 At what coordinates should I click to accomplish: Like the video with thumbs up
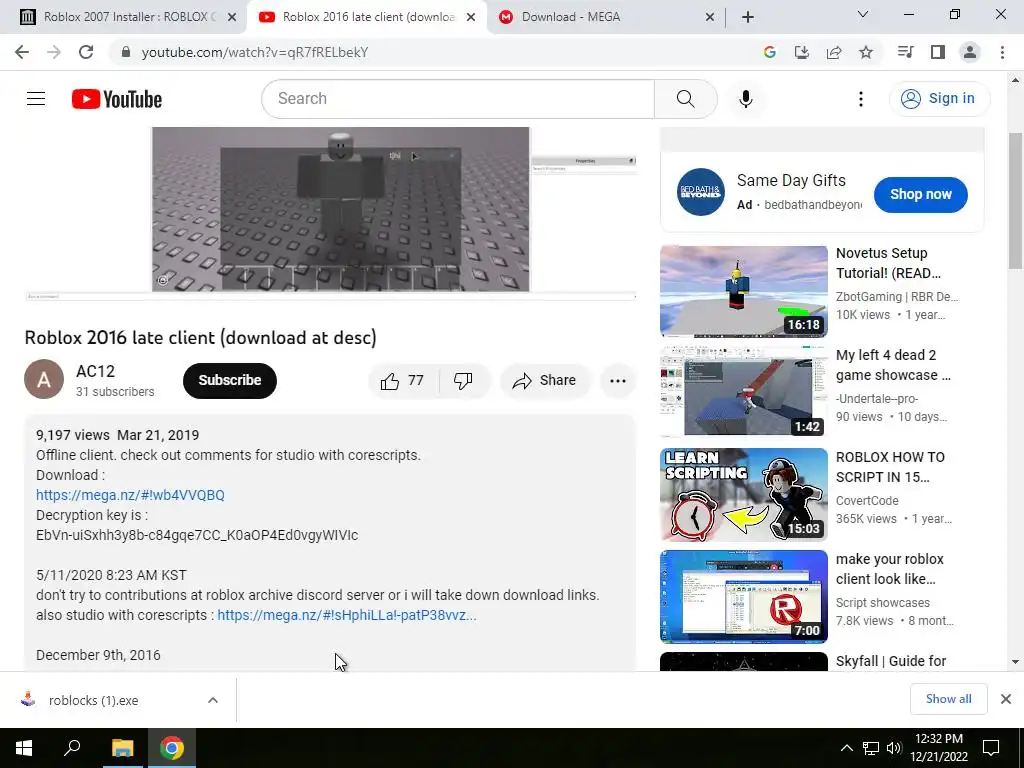click(402, 381)
